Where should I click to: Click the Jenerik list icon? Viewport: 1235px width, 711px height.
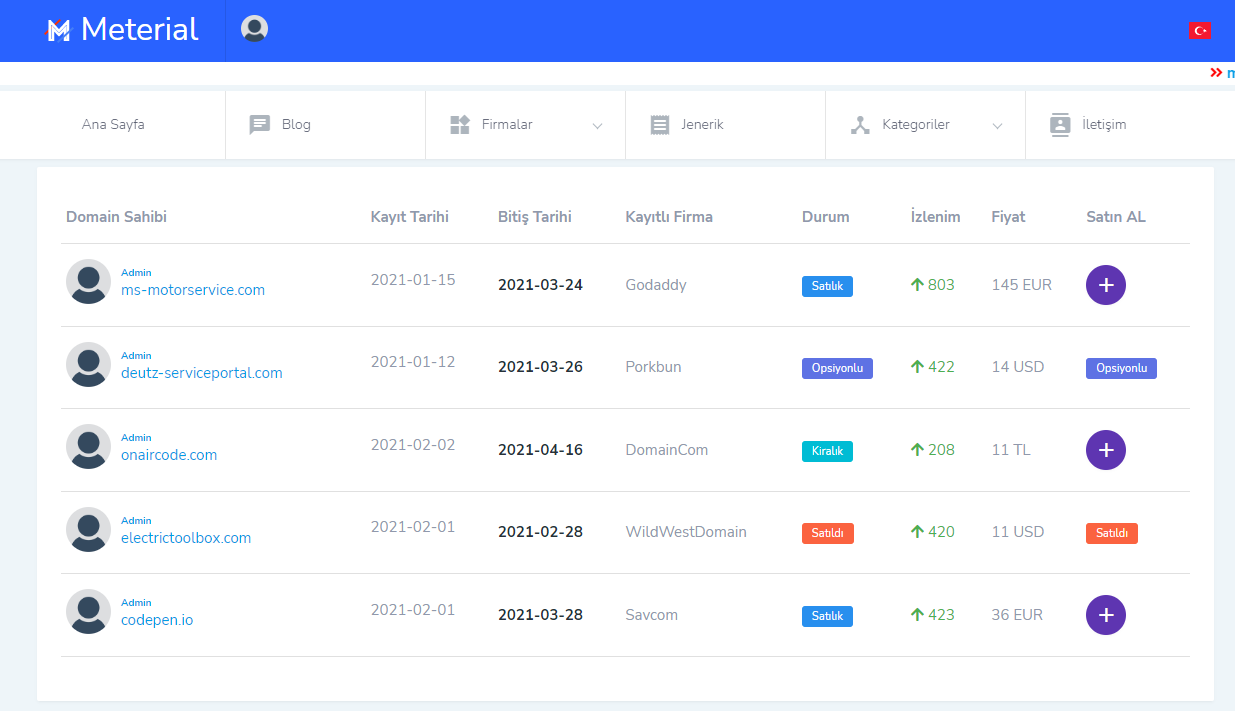coord(660,125)
